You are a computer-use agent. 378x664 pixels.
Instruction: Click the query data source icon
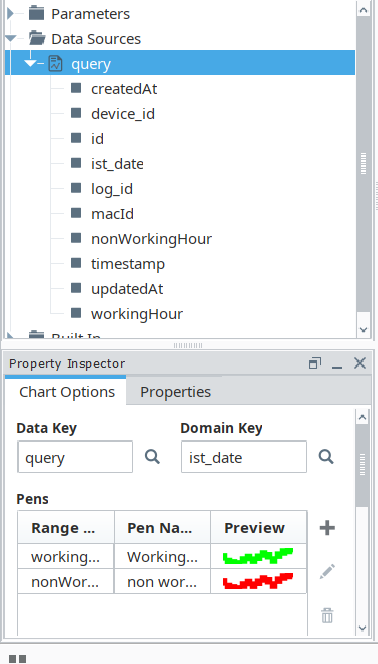click(x=55, y=64)
